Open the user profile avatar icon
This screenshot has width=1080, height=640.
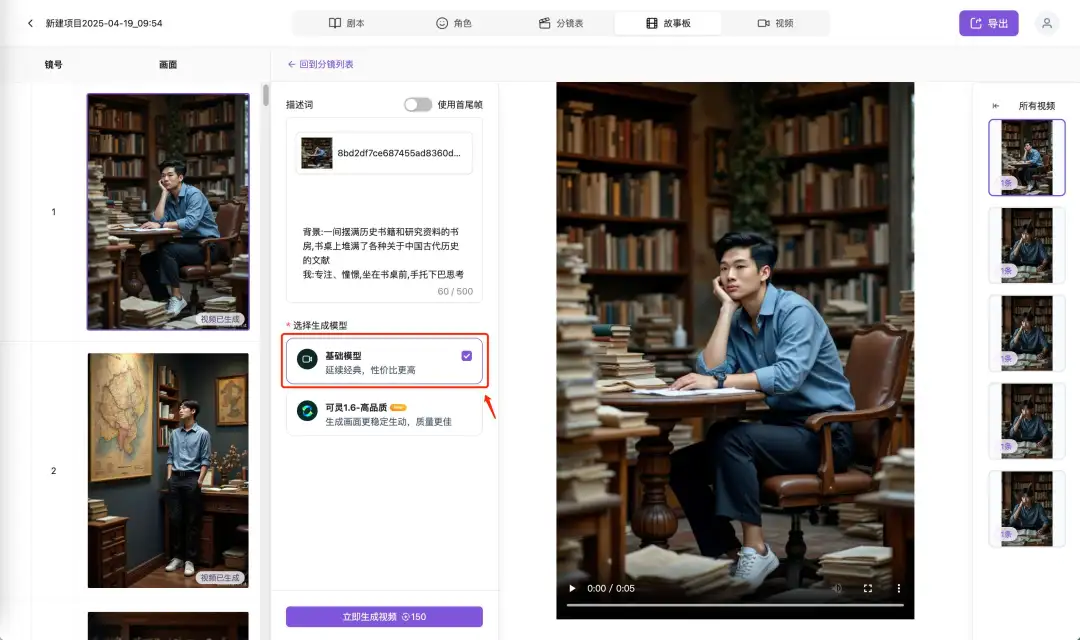[1046, 23]
